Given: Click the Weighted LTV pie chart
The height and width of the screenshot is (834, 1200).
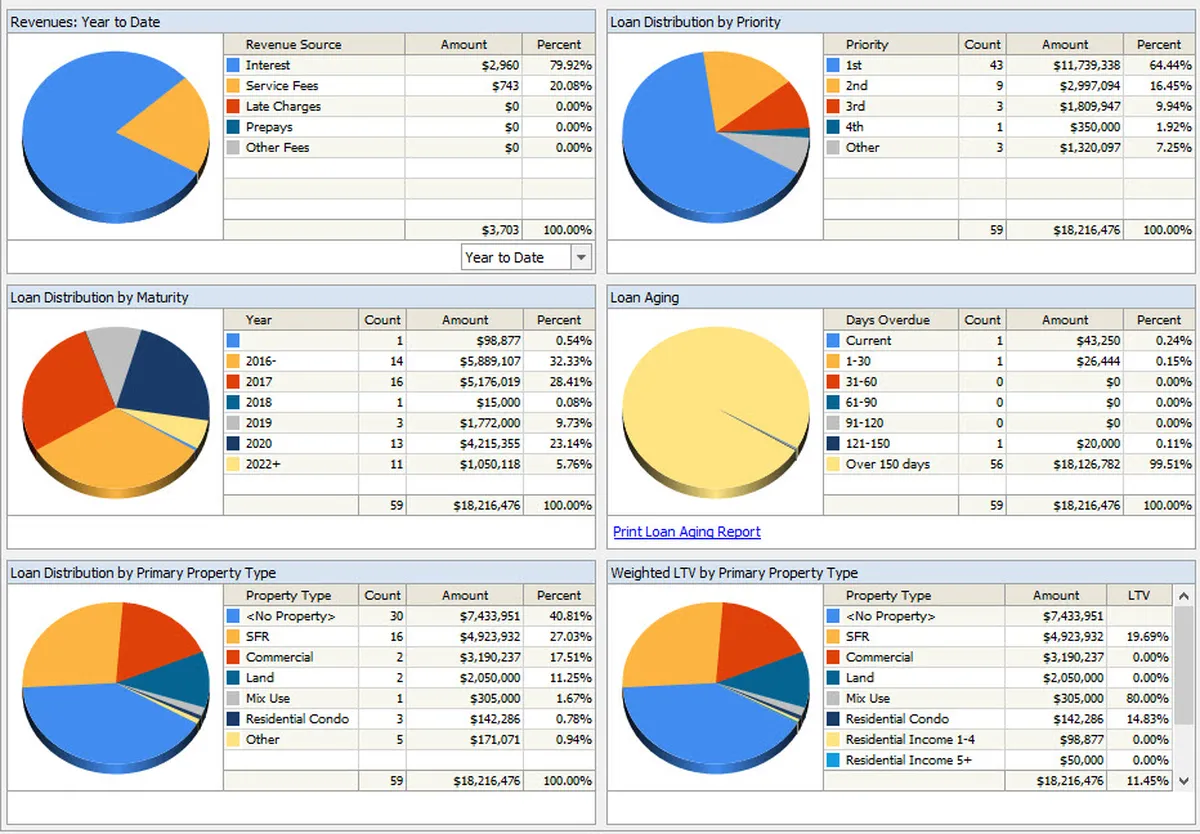Looking at the screenshot, I should [x=715, y=688].
